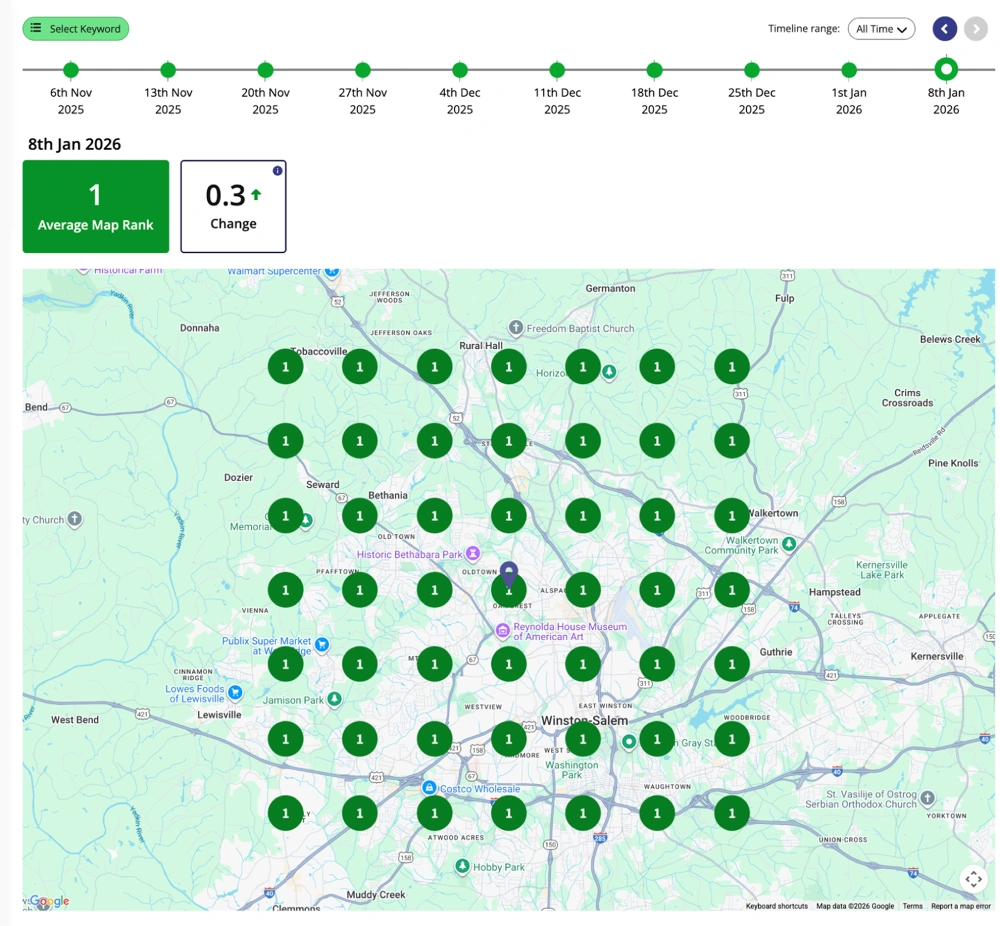The image size is (1000, 926).
Task: Click the Kernersville map label
Action: pyautogui.click(x=937, y=656)
